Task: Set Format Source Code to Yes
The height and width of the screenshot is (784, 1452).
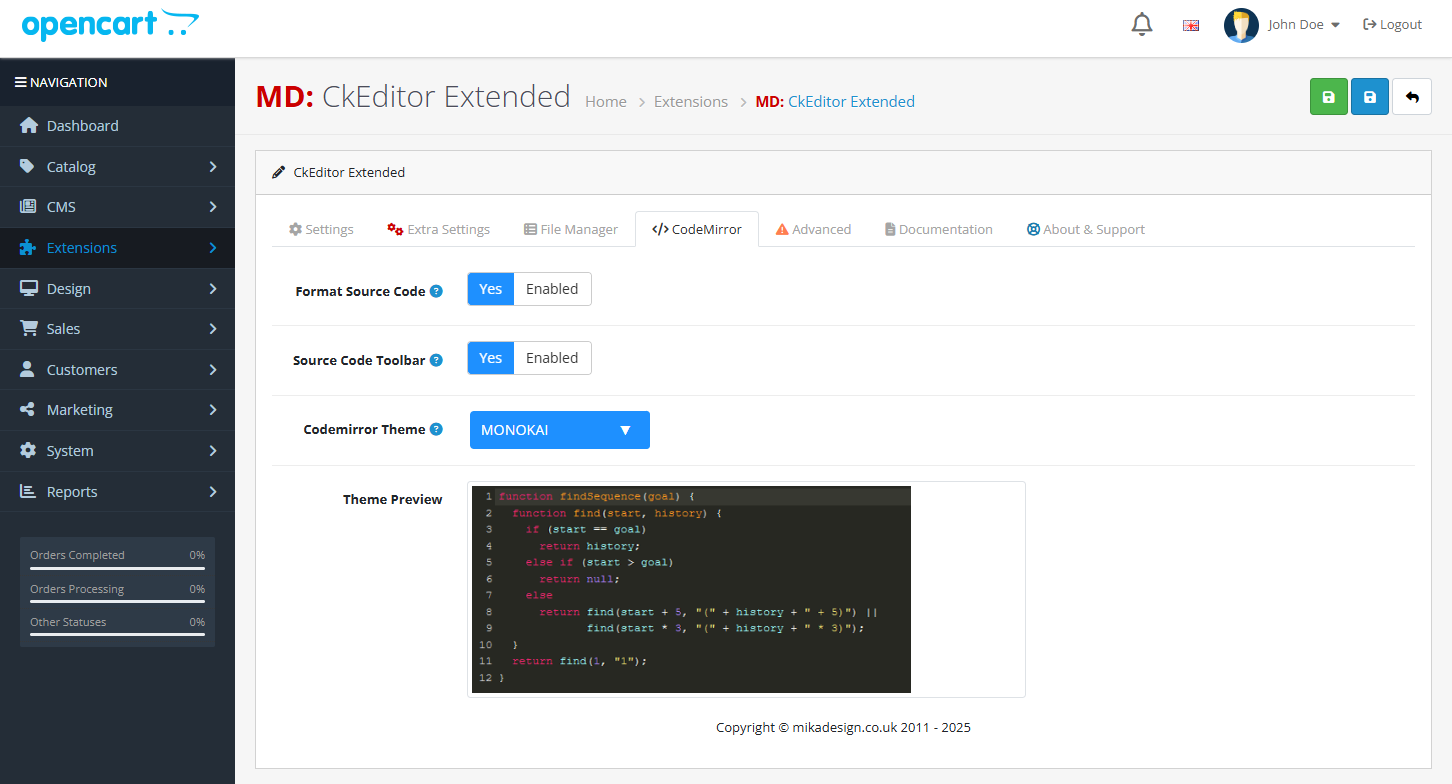Action: click(491, 289)
